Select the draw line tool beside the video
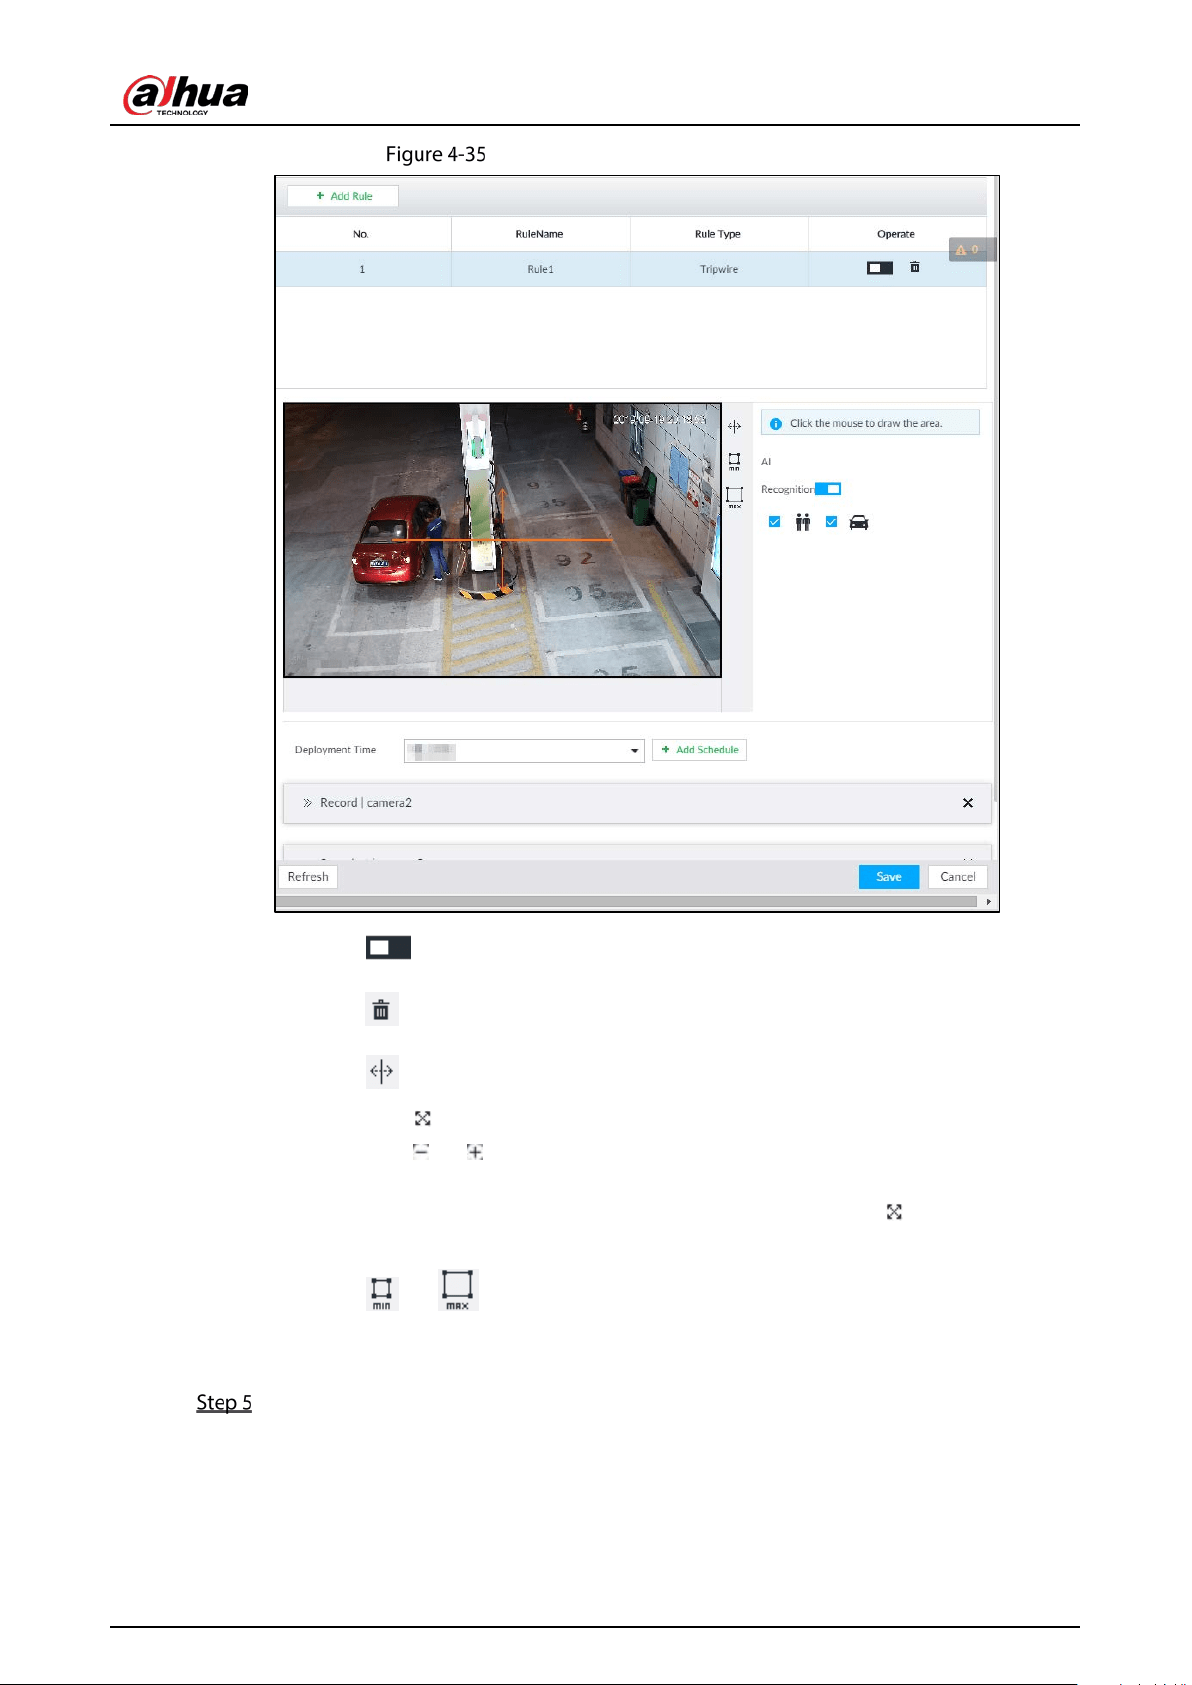The width and height of the screenshot is (1192, 1685). coord(735,426)
